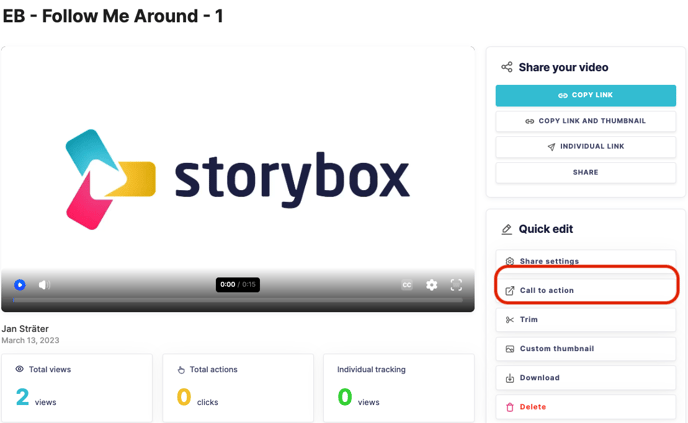Open Call to action option

586,290
